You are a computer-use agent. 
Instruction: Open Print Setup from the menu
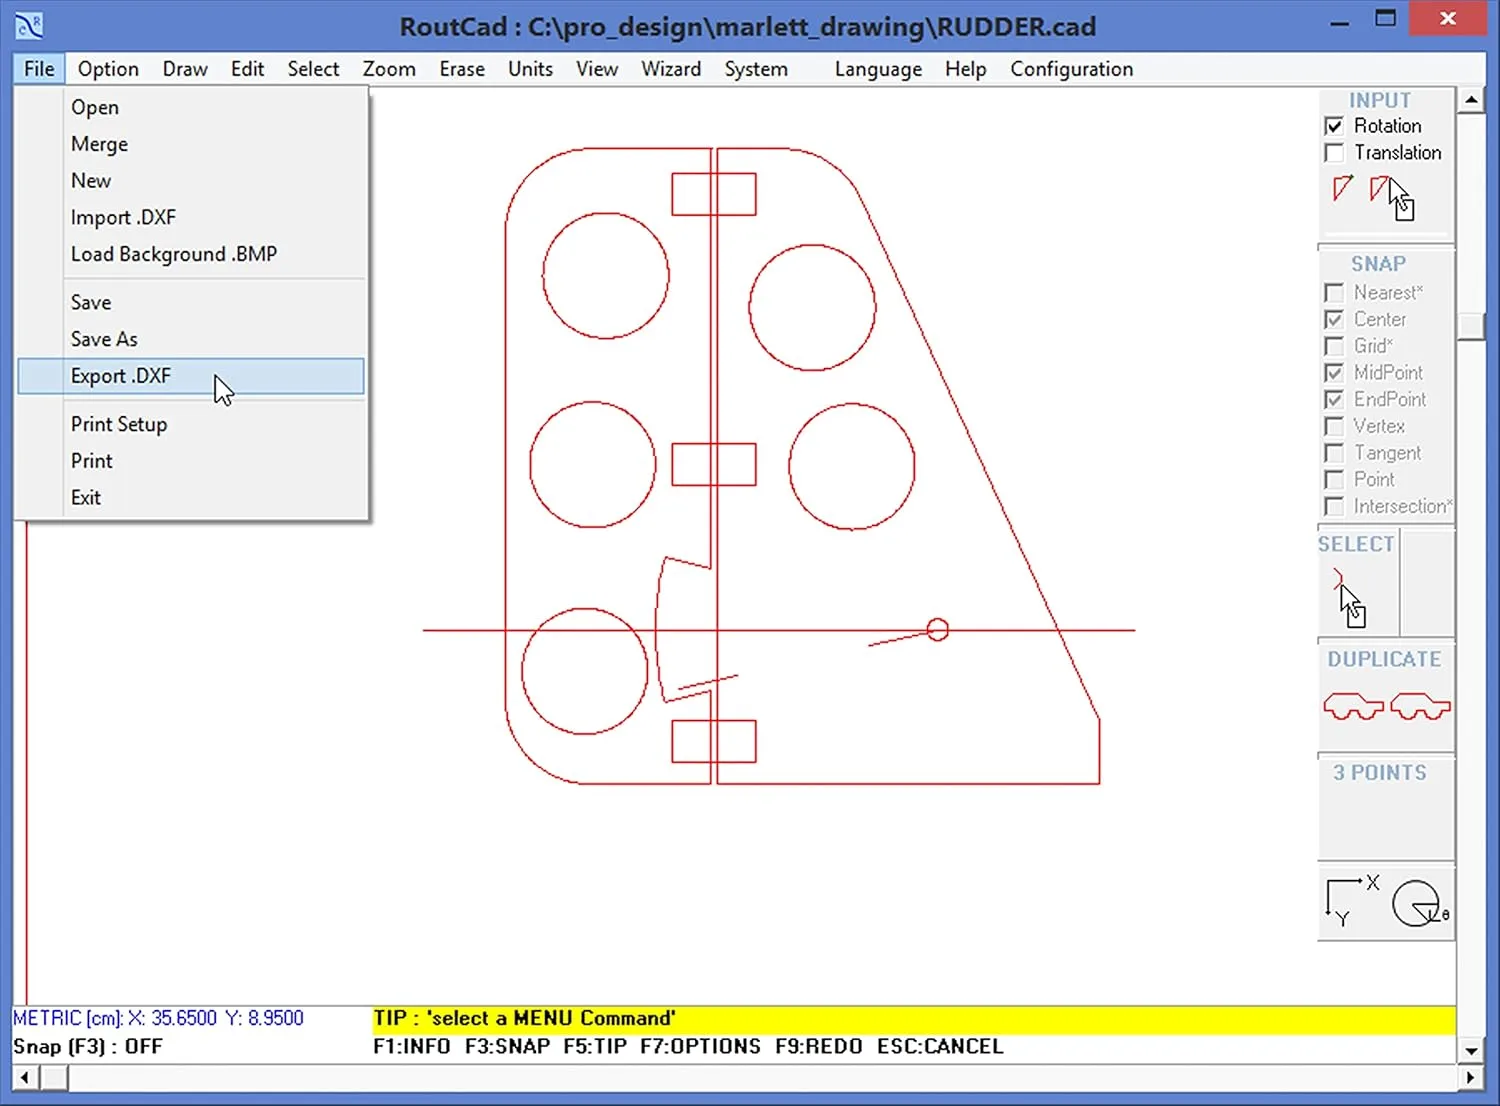tap(118, 424)
